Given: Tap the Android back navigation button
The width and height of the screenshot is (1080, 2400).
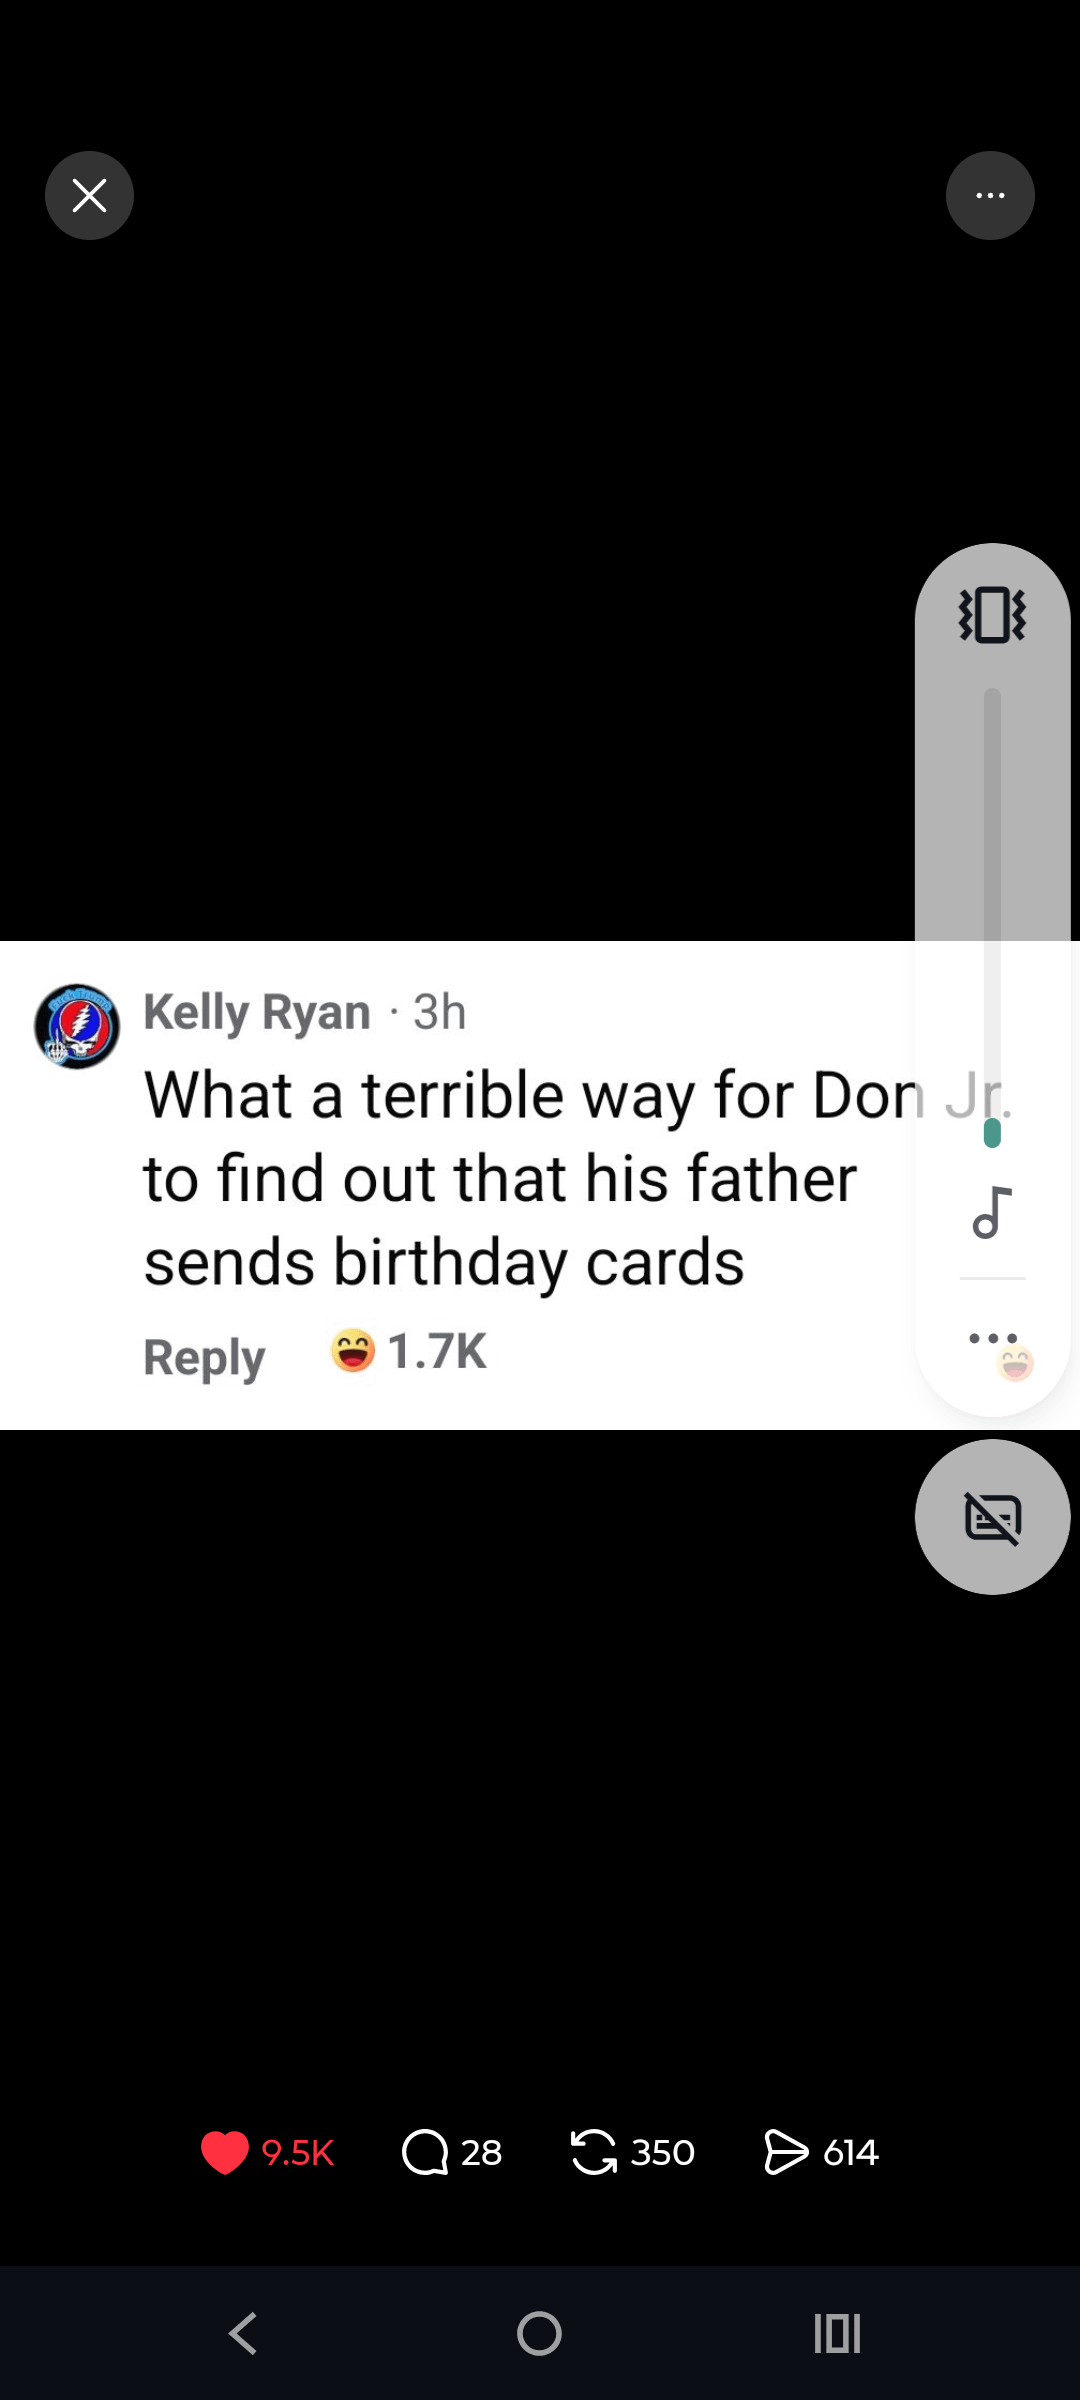Looking at the screenshot, I should coord(243,2334).
